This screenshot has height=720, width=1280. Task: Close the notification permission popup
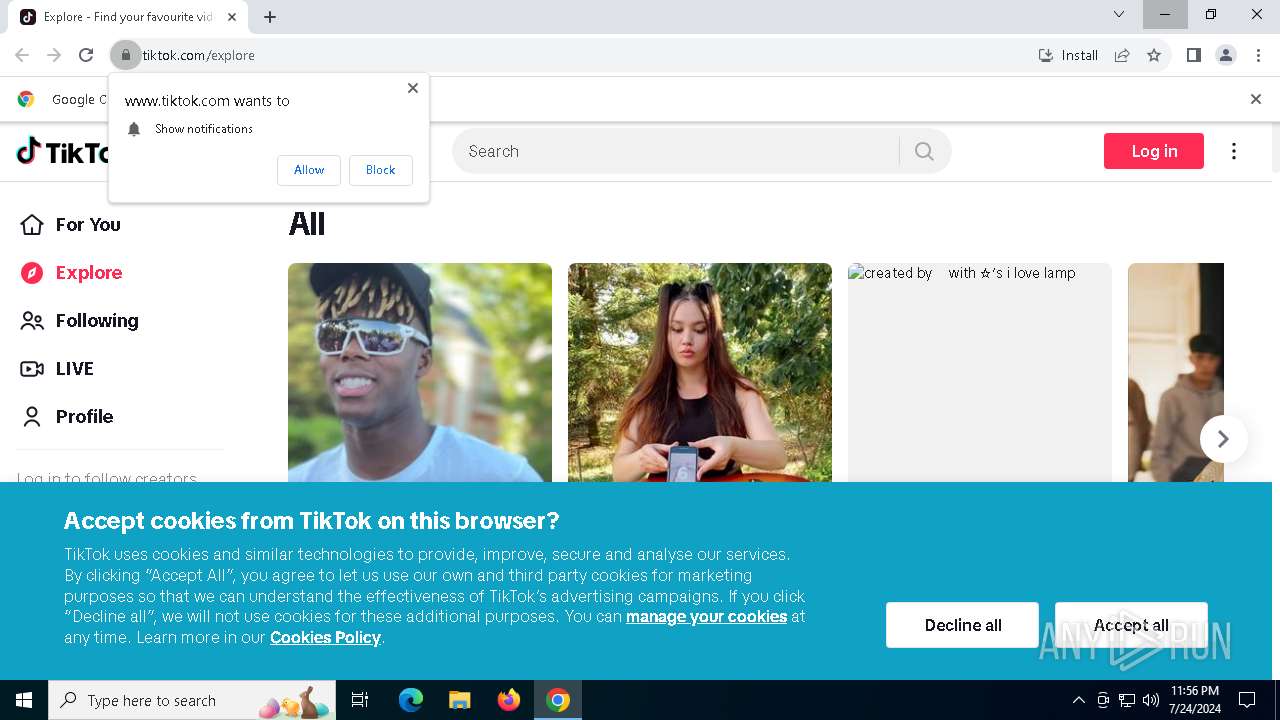coord(412,88)
